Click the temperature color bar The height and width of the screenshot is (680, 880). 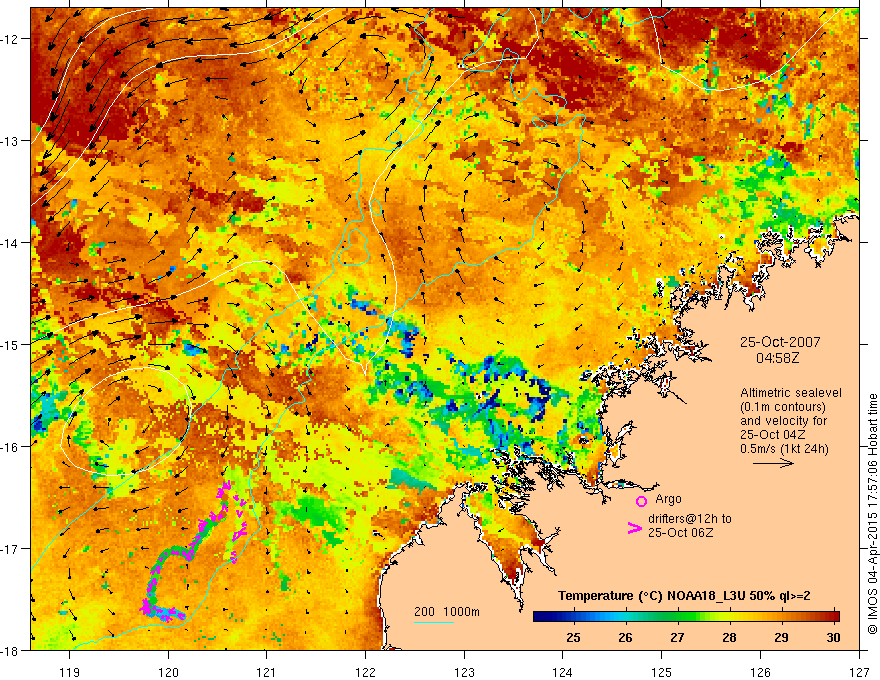[x=686, y=617]
